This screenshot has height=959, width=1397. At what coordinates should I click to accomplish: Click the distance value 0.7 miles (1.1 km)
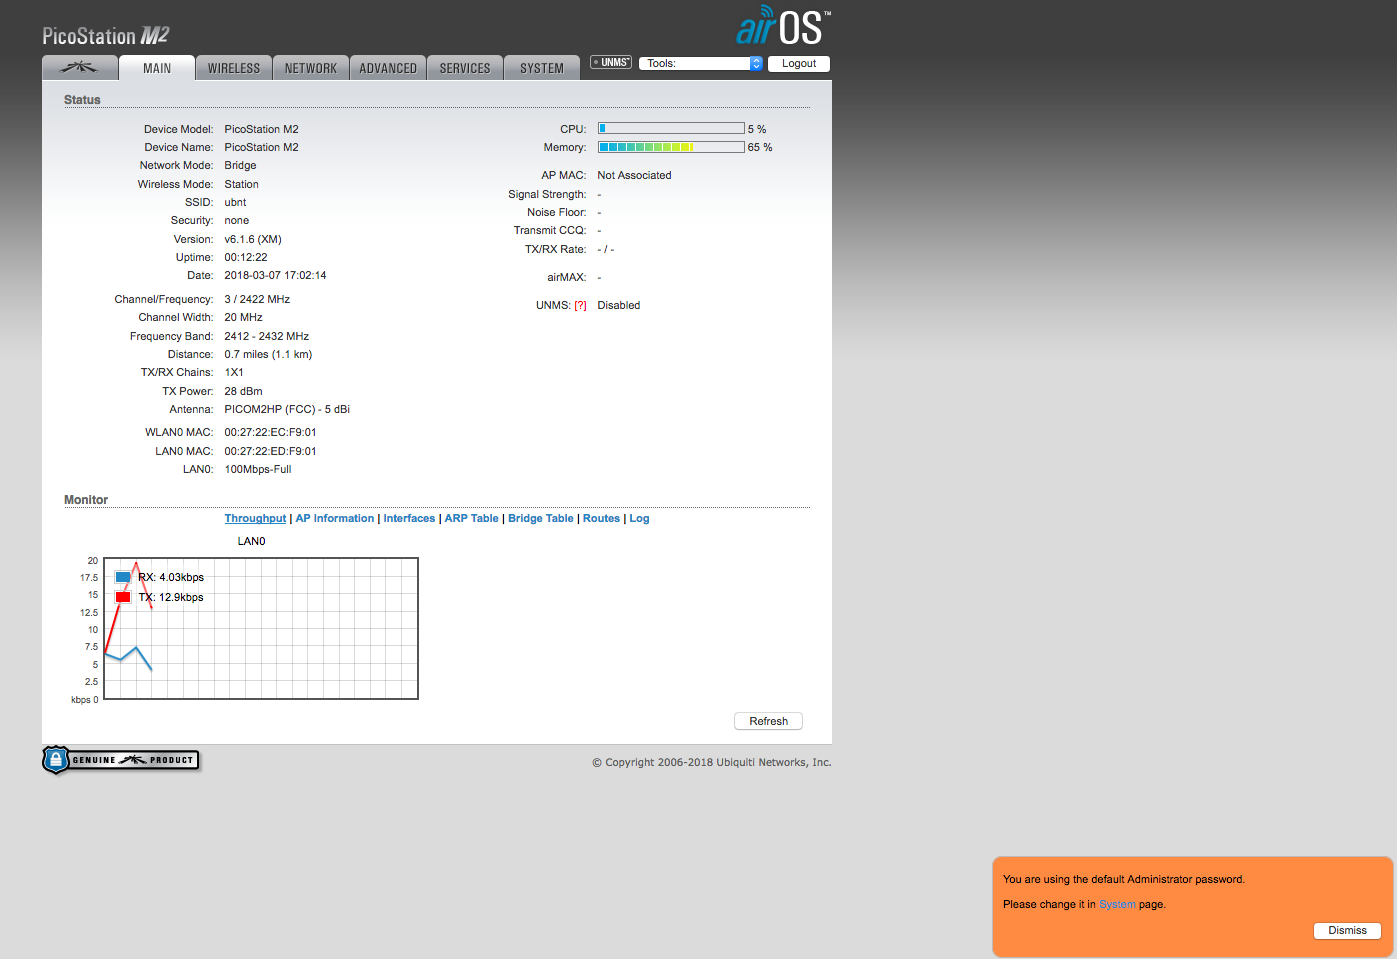(268, 354)
